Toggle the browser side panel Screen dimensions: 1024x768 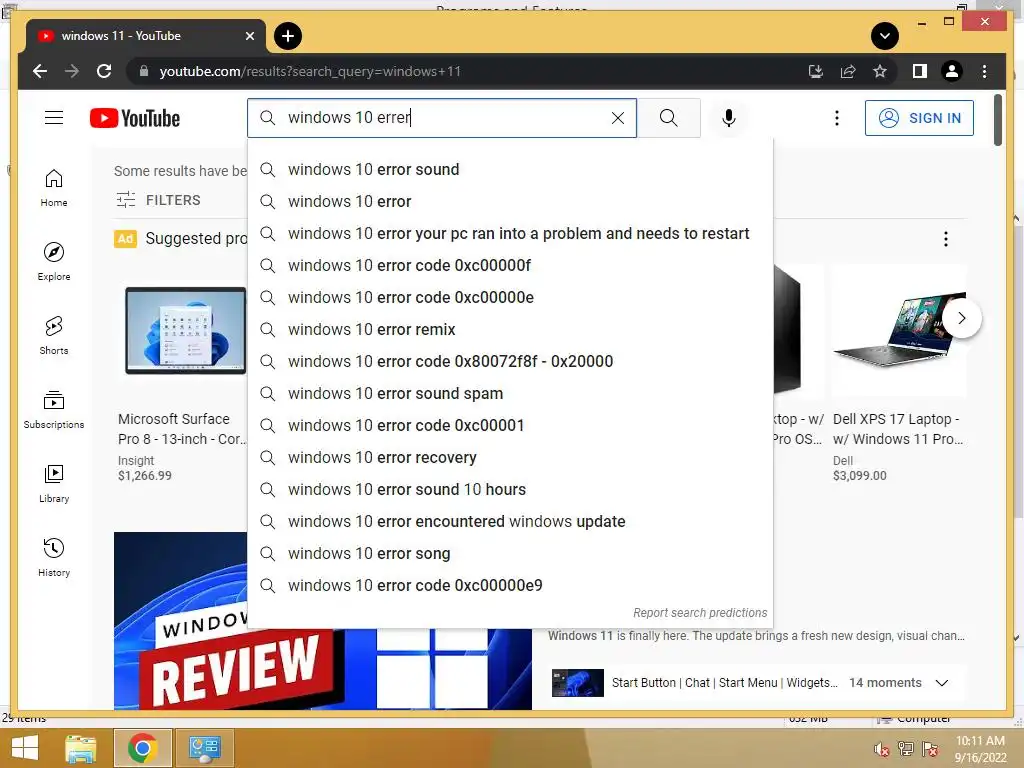(x=920, y=71)
